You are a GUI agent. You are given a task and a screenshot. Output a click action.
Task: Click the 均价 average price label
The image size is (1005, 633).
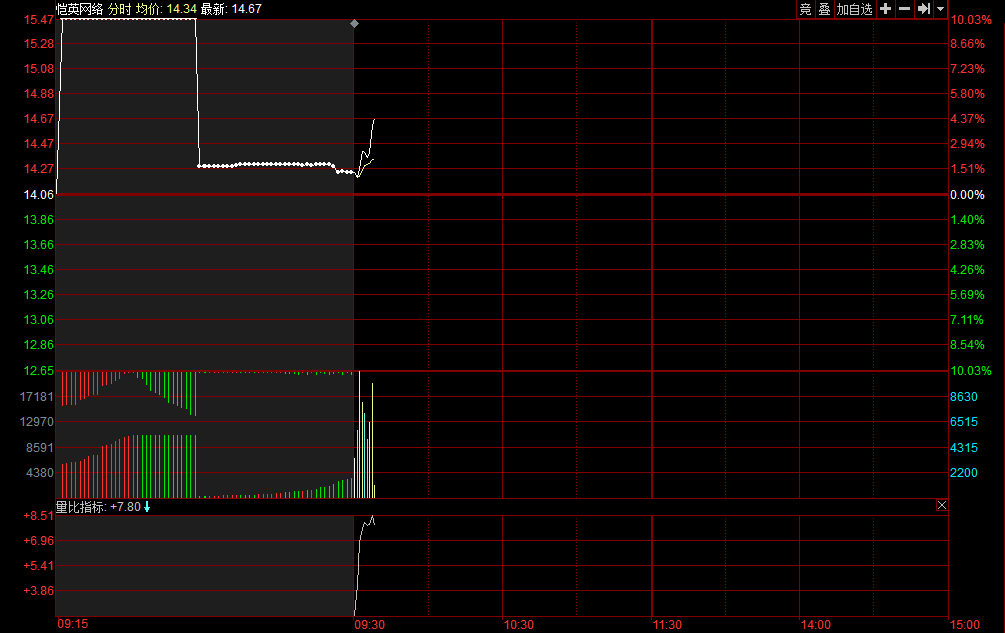(149, 8)
